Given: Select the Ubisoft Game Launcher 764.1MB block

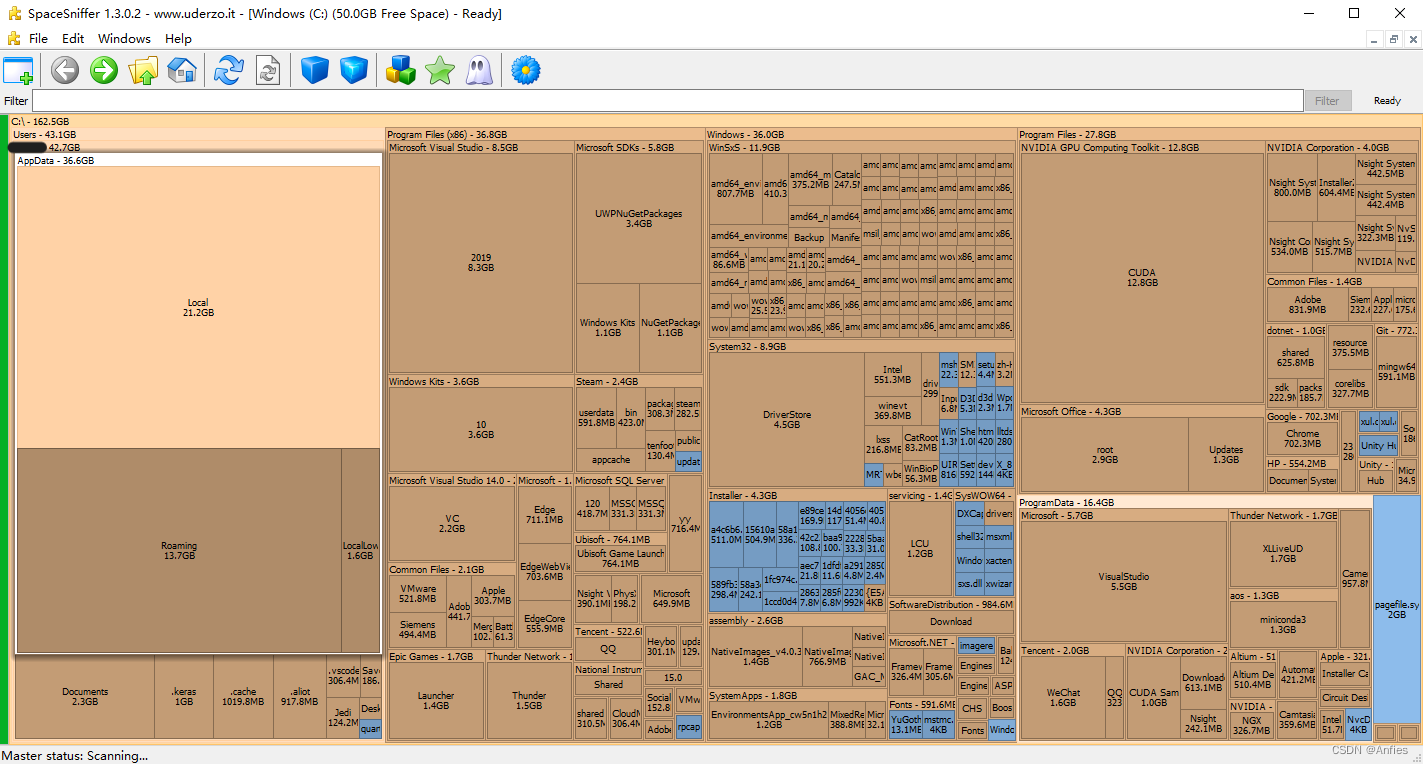Looking at the screenshot, I should 620,558.
